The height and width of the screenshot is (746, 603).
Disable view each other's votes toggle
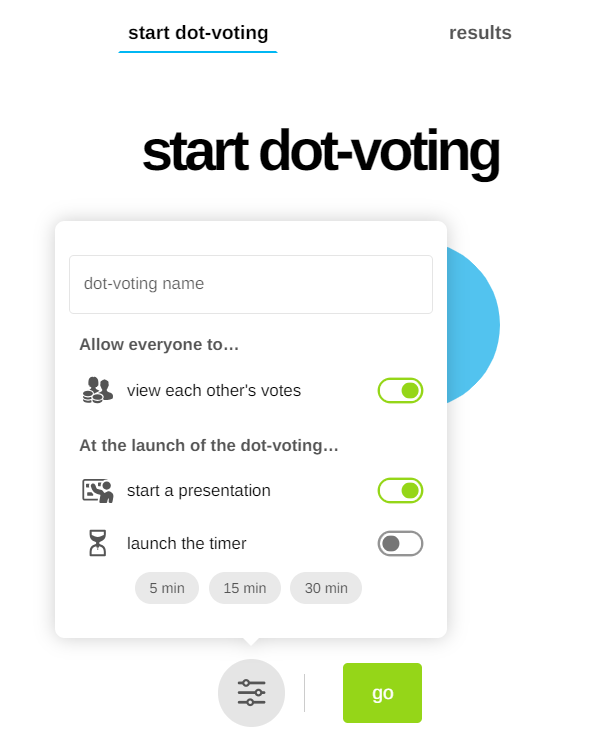tap(400, 391)
